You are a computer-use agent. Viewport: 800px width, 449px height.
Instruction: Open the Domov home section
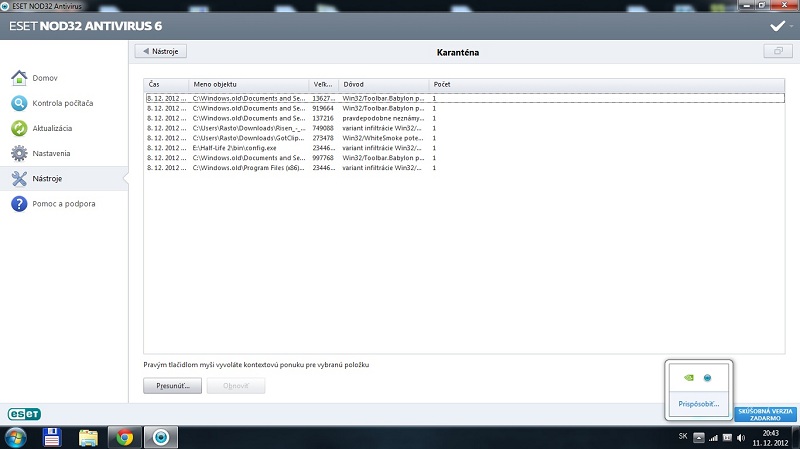coord(45,78)
